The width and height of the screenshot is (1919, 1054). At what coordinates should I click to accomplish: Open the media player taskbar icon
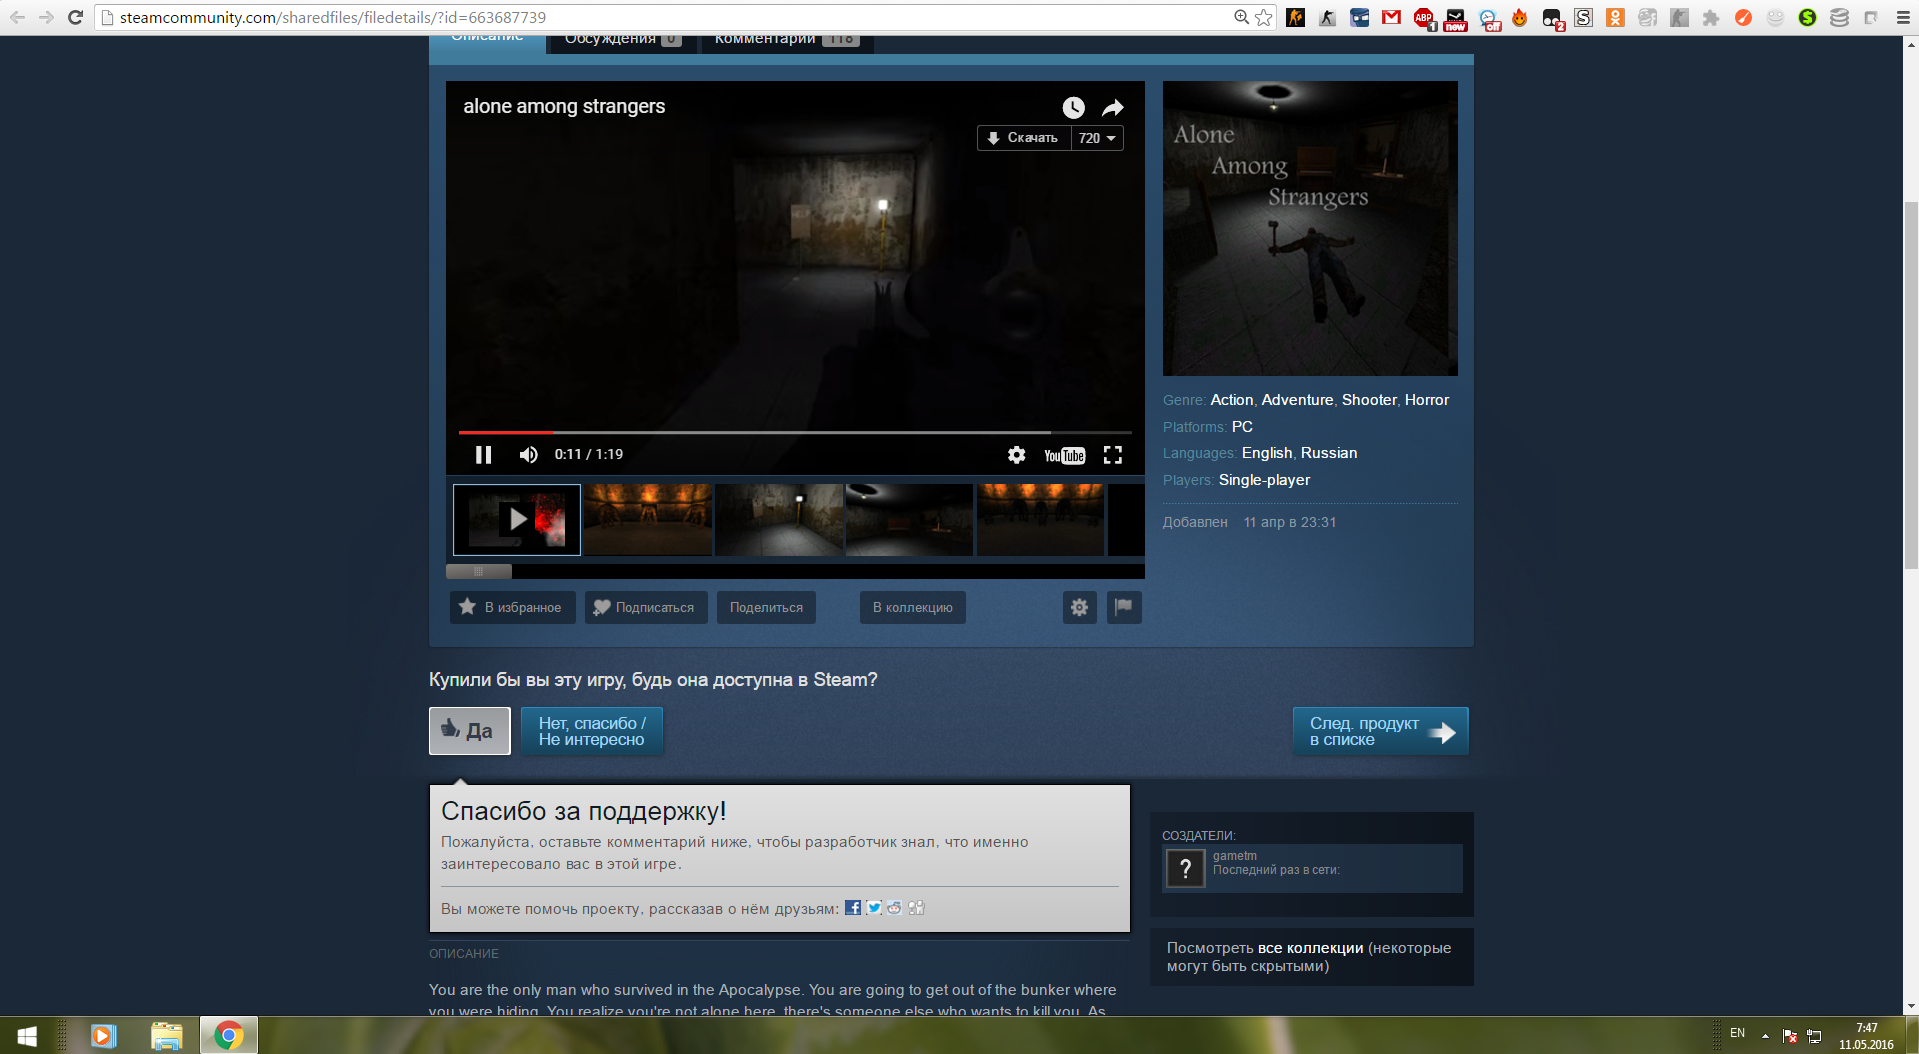(104, 1036)
